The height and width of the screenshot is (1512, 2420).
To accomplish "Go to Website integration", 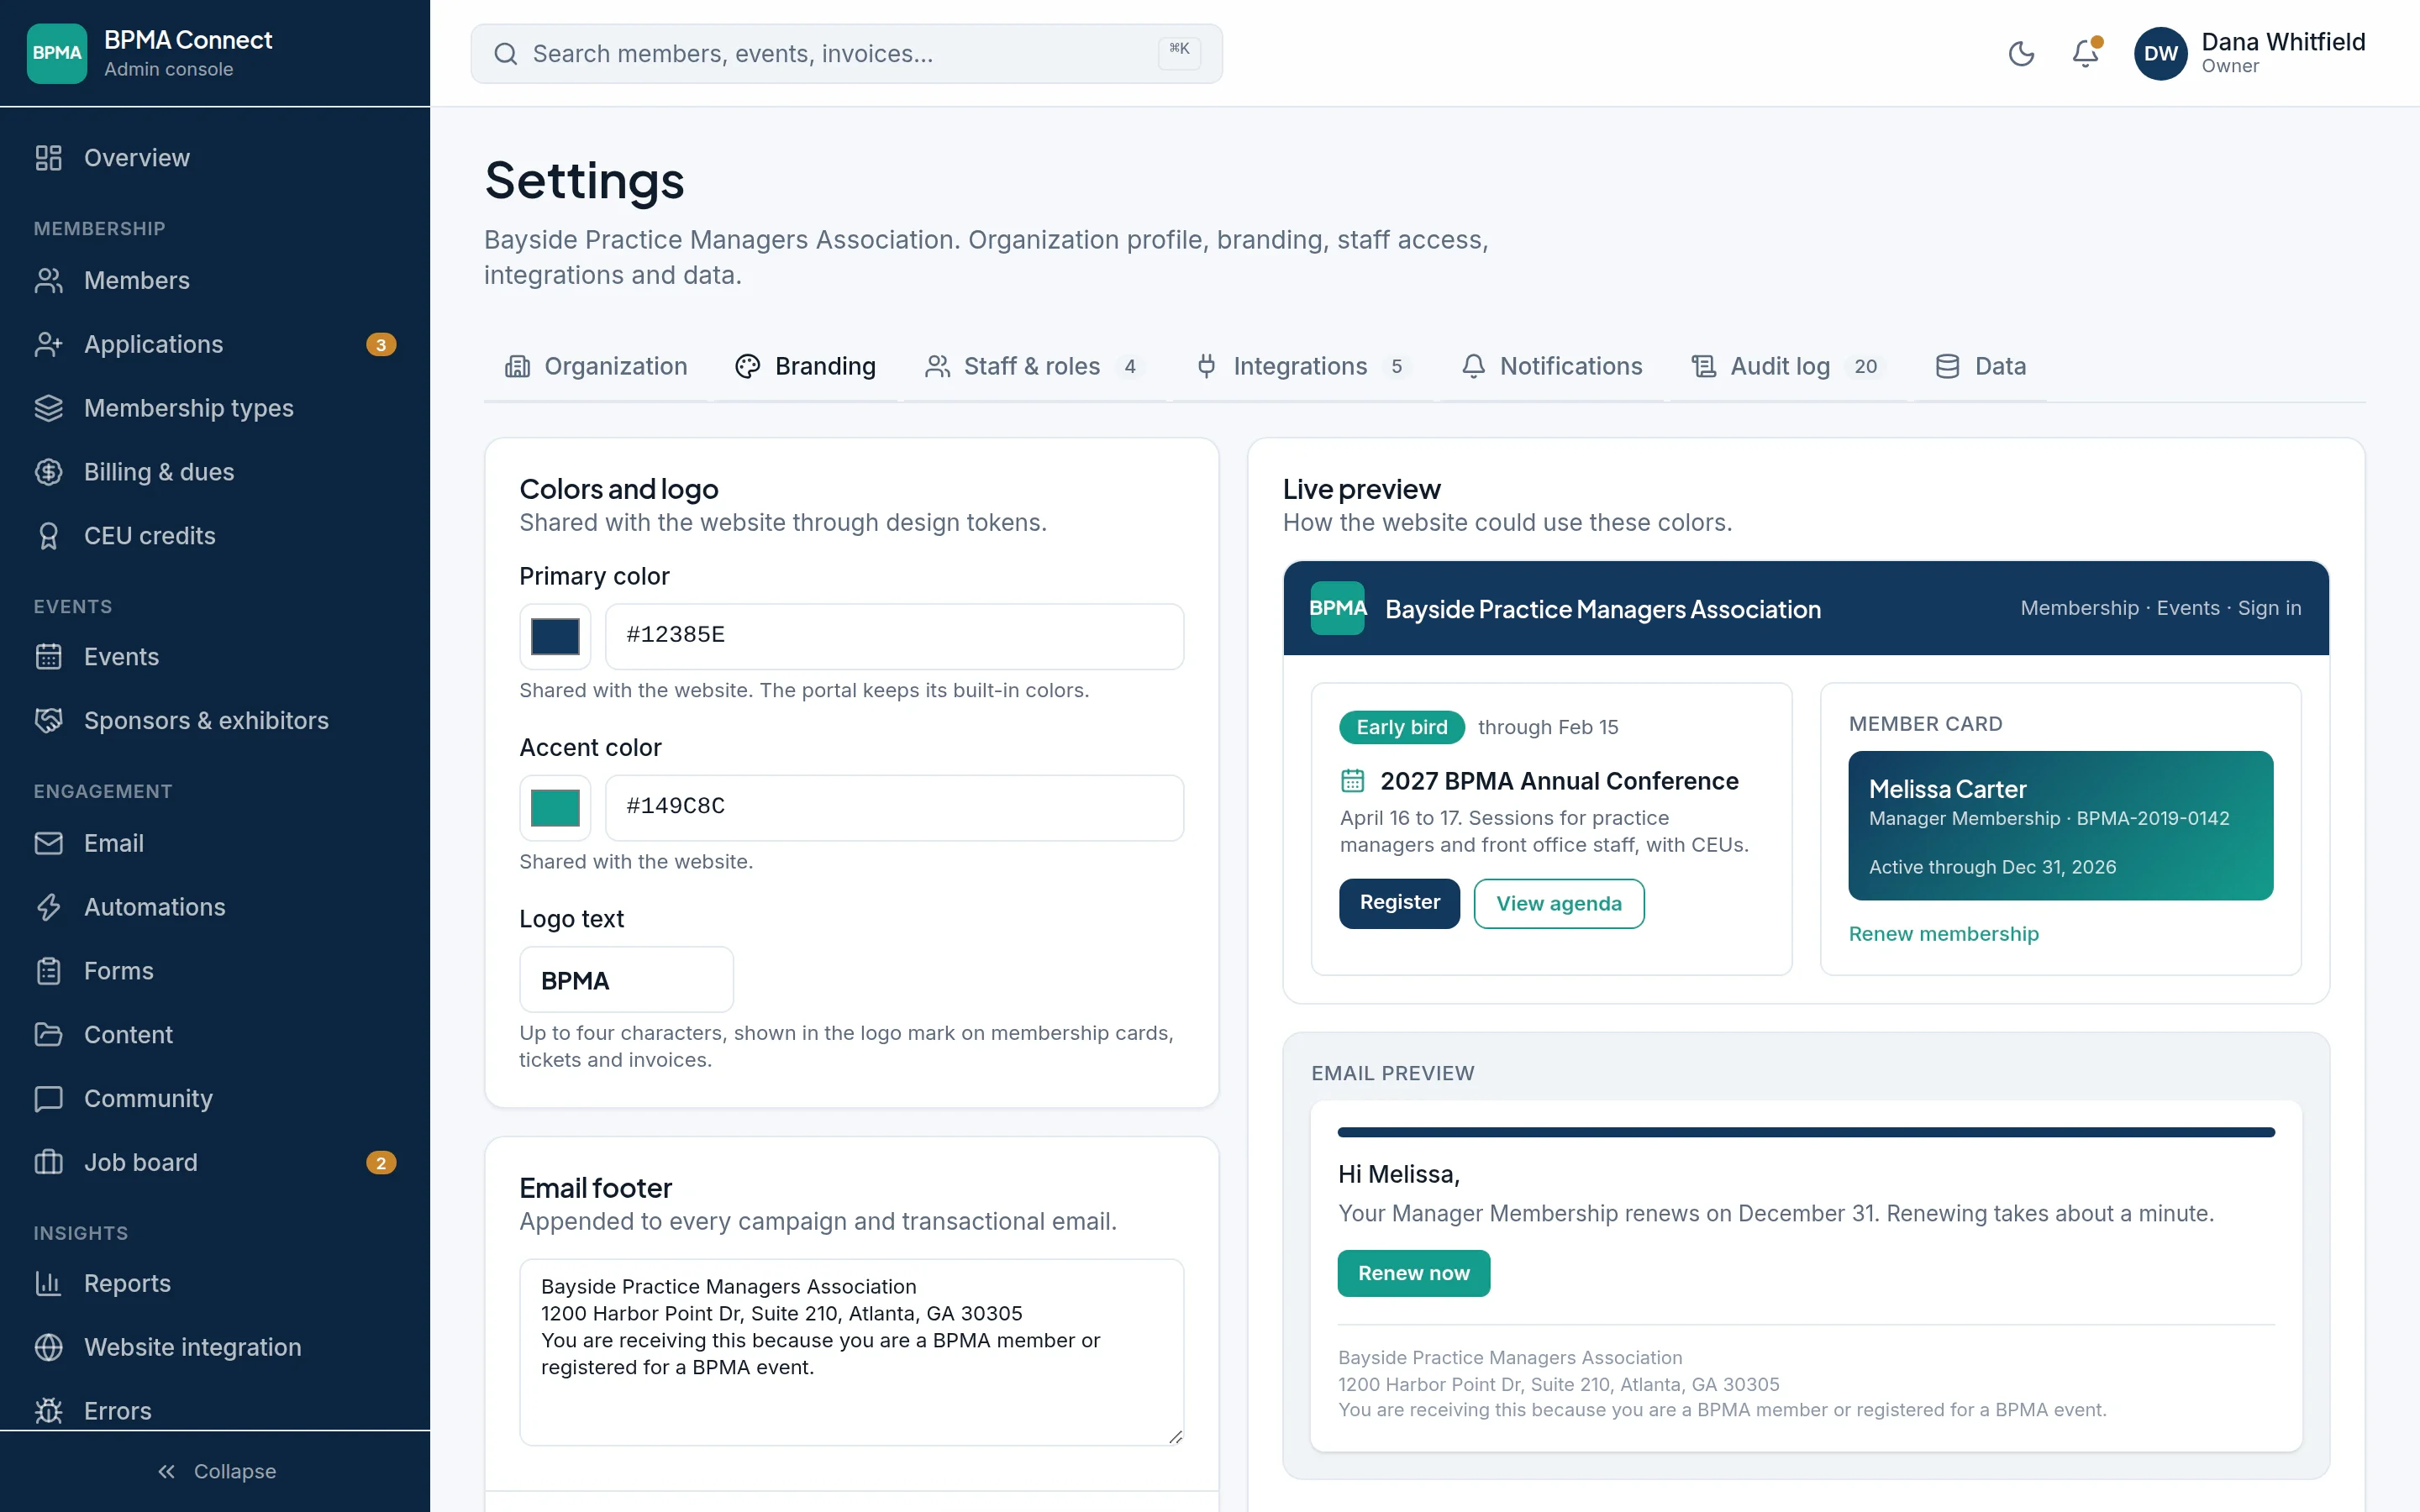I will tap(215, 1348).
